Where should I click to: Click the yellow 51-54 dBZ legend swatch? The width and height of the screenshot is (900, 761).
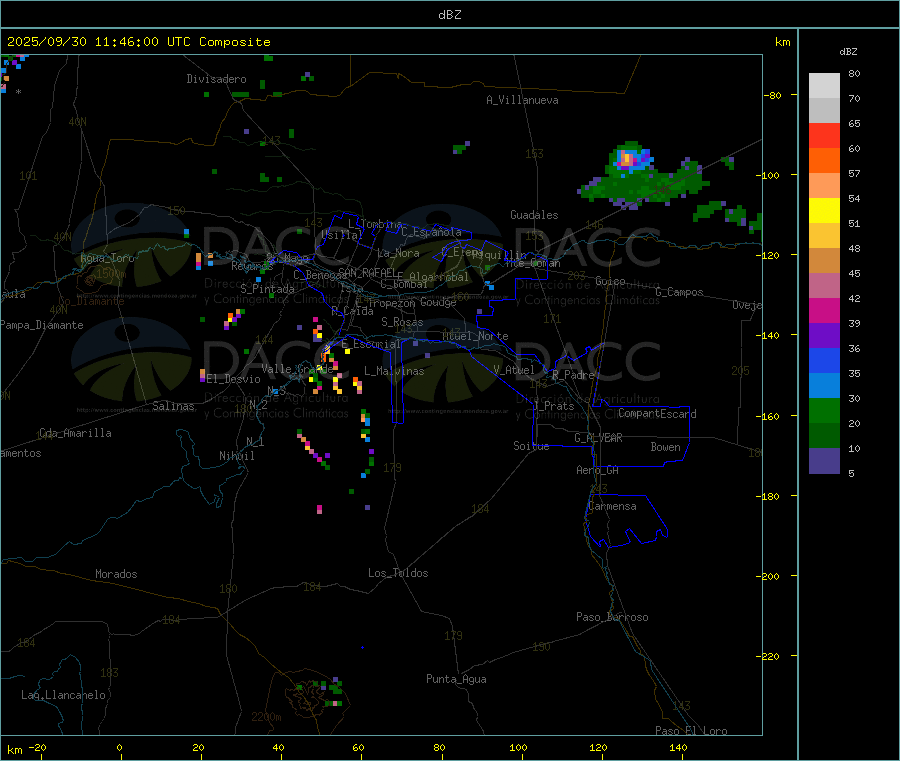pos(824,211)
